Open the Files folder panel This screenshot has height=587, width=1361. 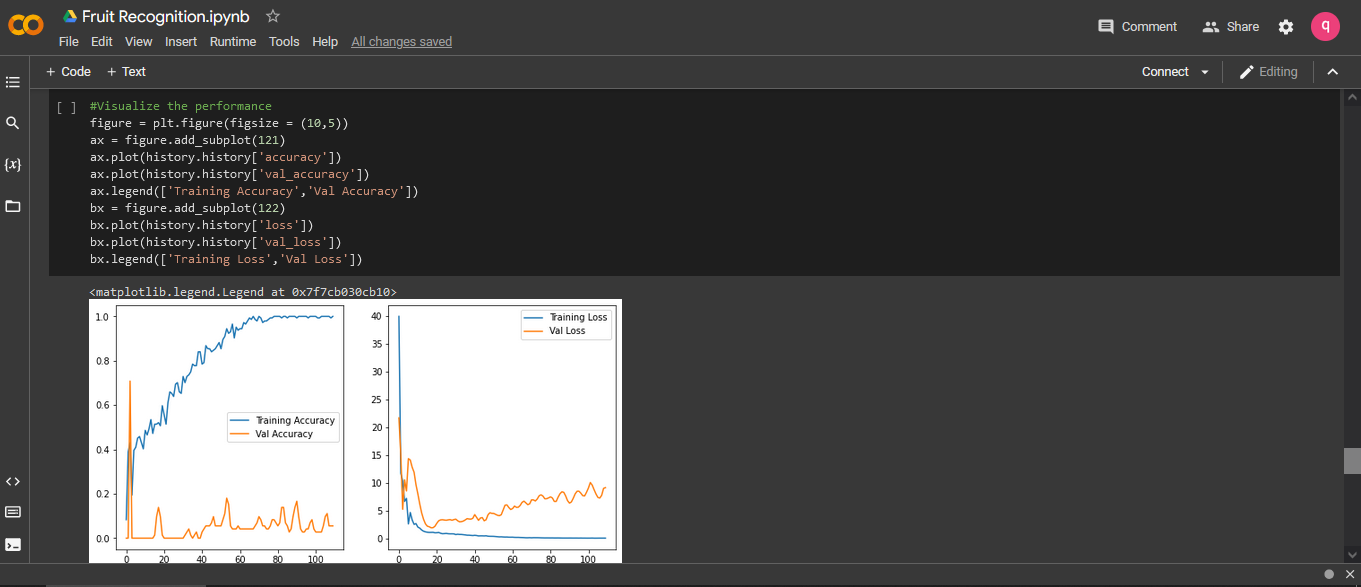[13, 206]
